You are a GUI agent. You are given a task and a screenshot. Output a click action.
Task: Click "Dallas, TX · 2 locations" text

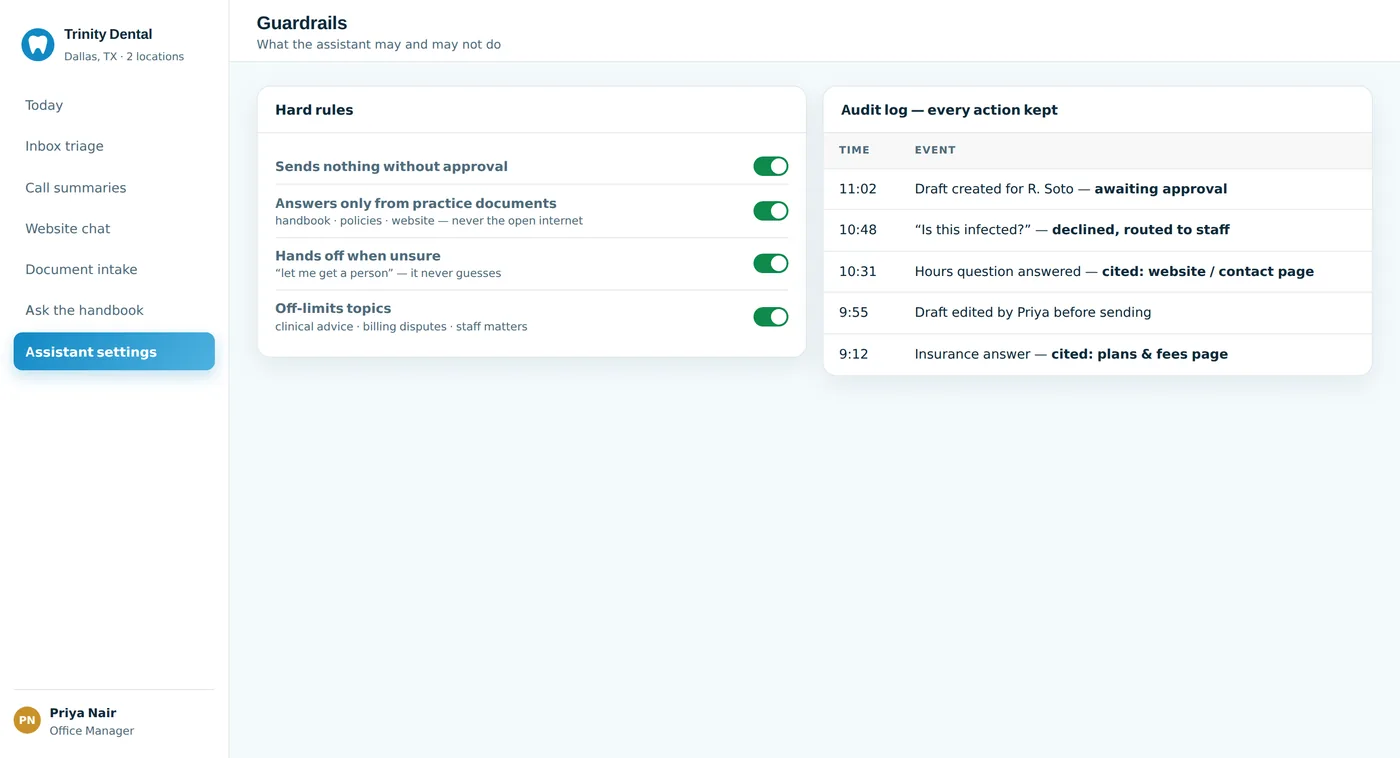(x=124, y=57)
